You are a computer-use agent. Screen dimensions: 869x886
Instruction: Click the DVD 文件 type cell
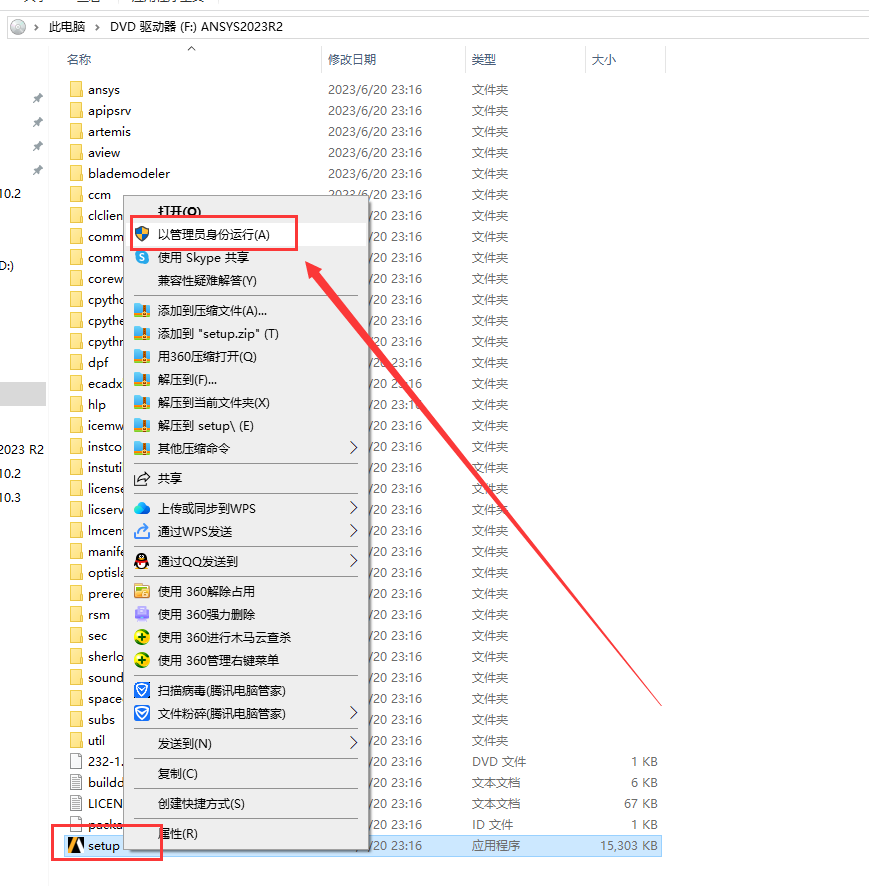click(x=499, y=762)
